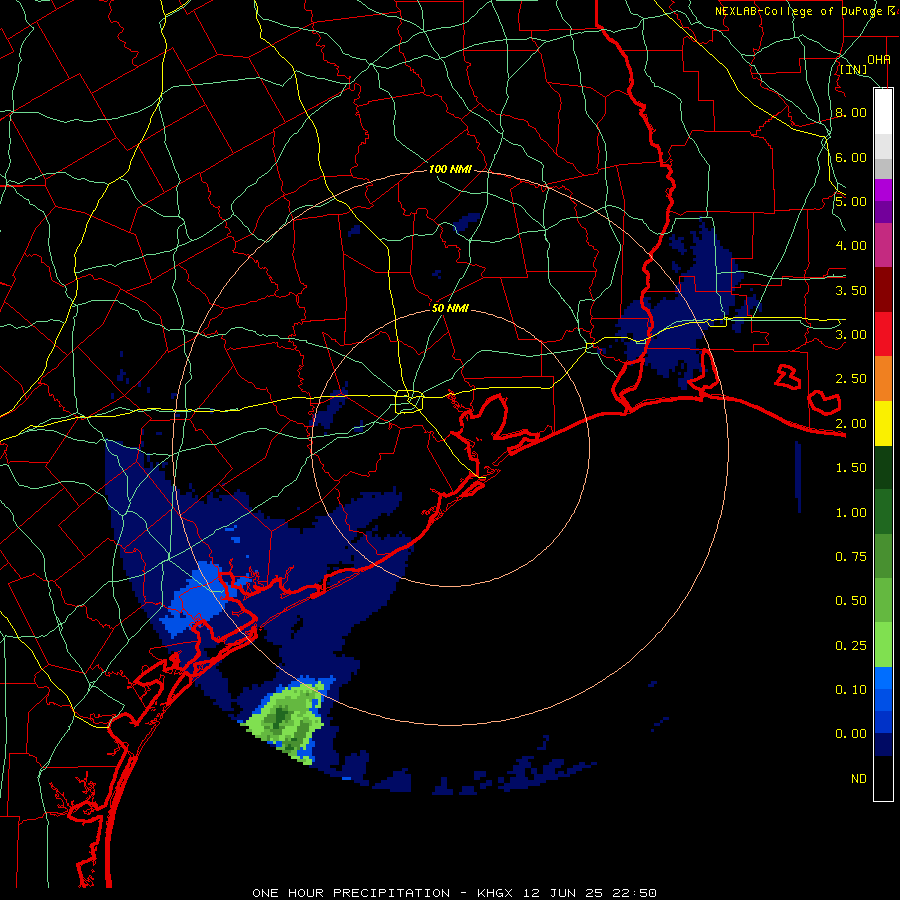Click the "ND" no-data label
This screenshot has width=900, height=900.
tap(859, 779)
